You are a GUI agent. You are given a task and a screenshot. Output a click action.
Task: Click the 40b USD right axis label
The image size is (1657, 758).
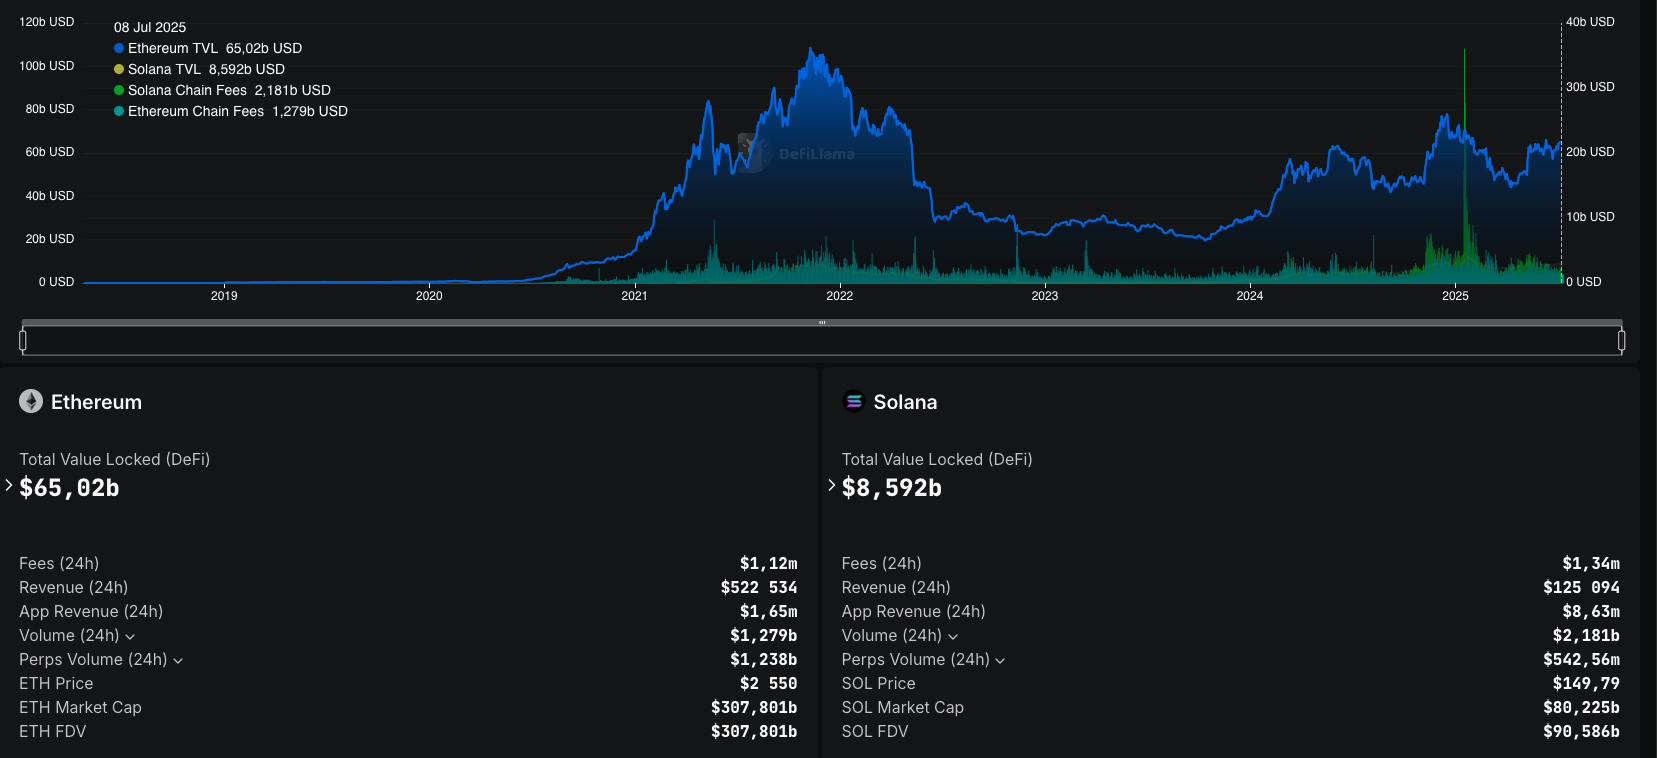[1590, 22]
